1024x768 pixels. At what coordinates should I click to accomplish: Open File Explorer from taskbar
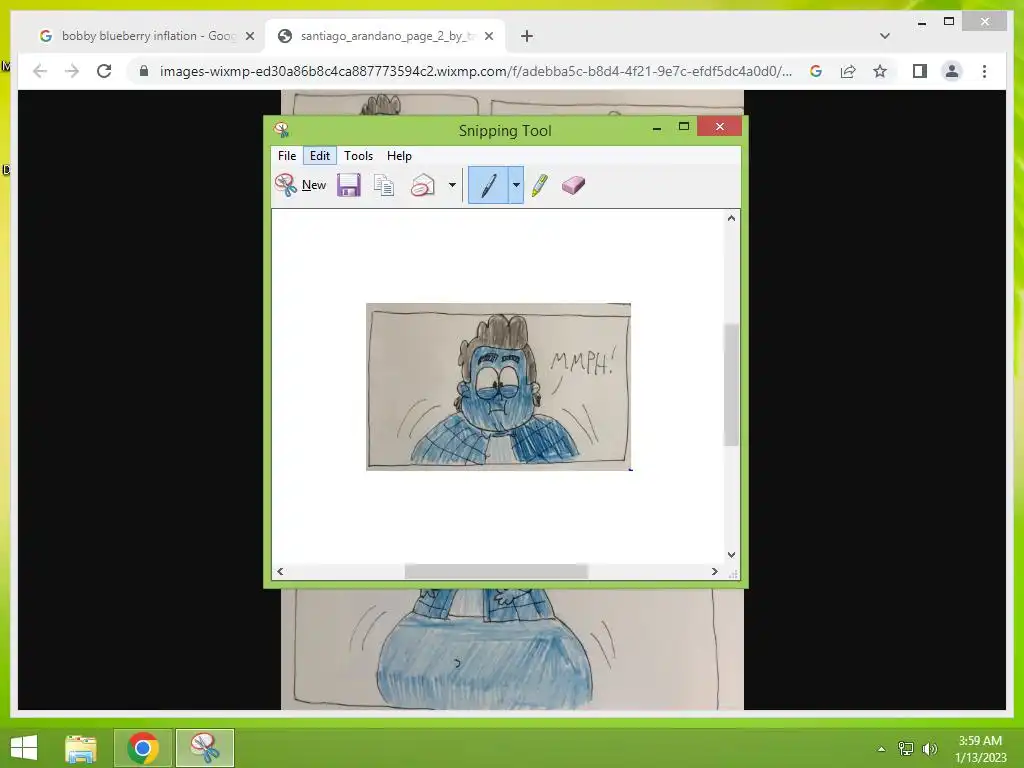point(81,748)
